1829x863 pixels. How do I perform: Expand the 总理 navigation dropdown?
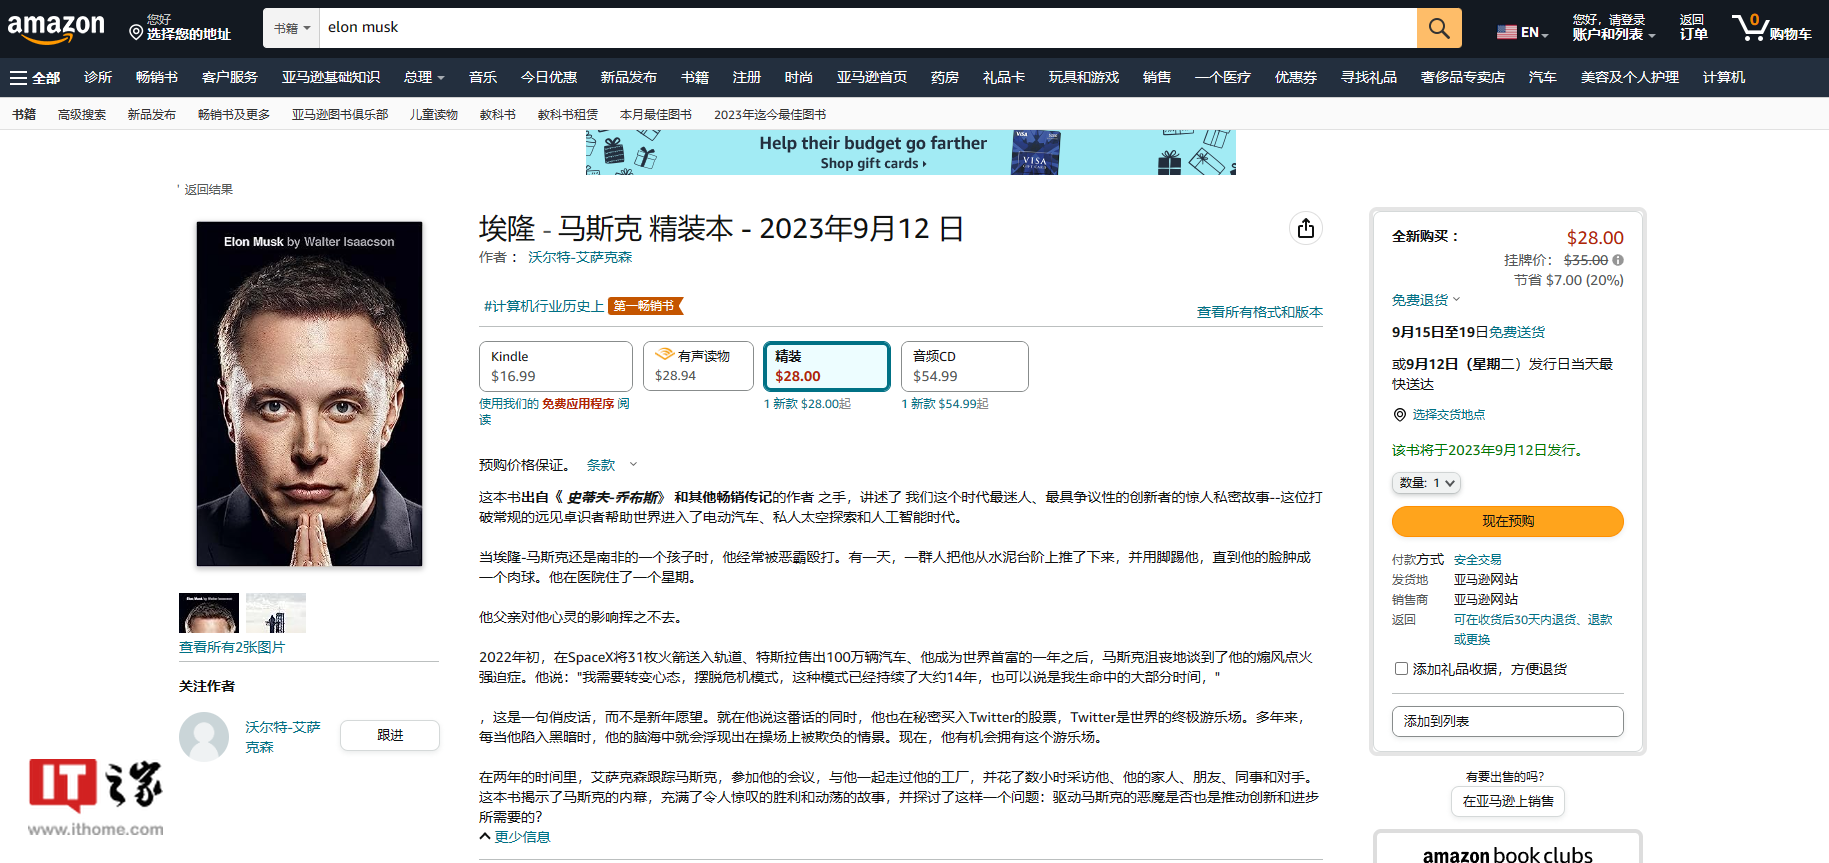click(424, 77)
